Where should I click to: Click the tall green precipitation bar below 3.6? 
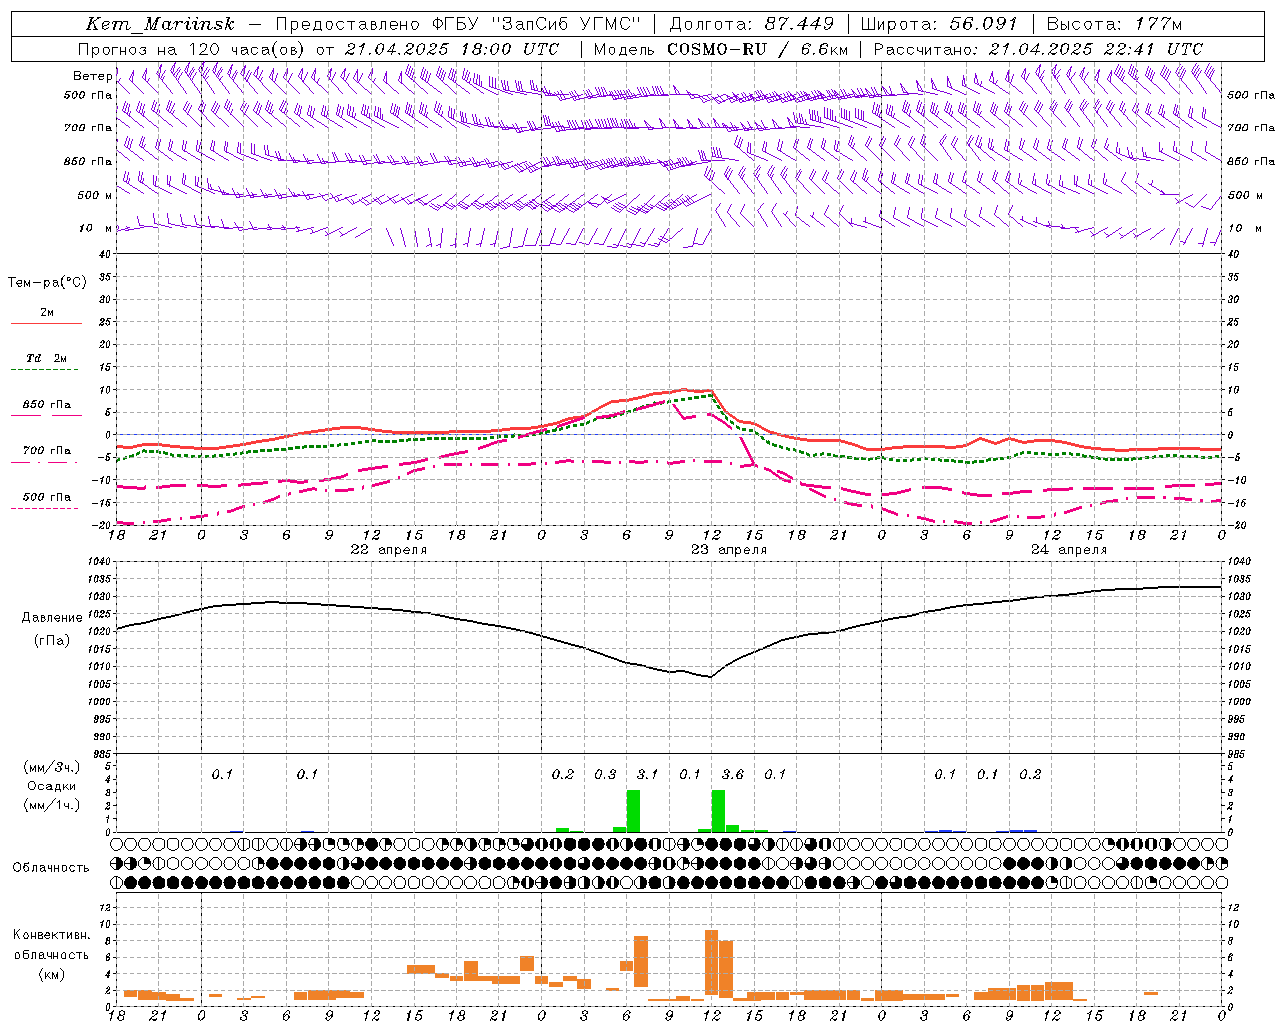pyautogui.click(x=718, y=811)
